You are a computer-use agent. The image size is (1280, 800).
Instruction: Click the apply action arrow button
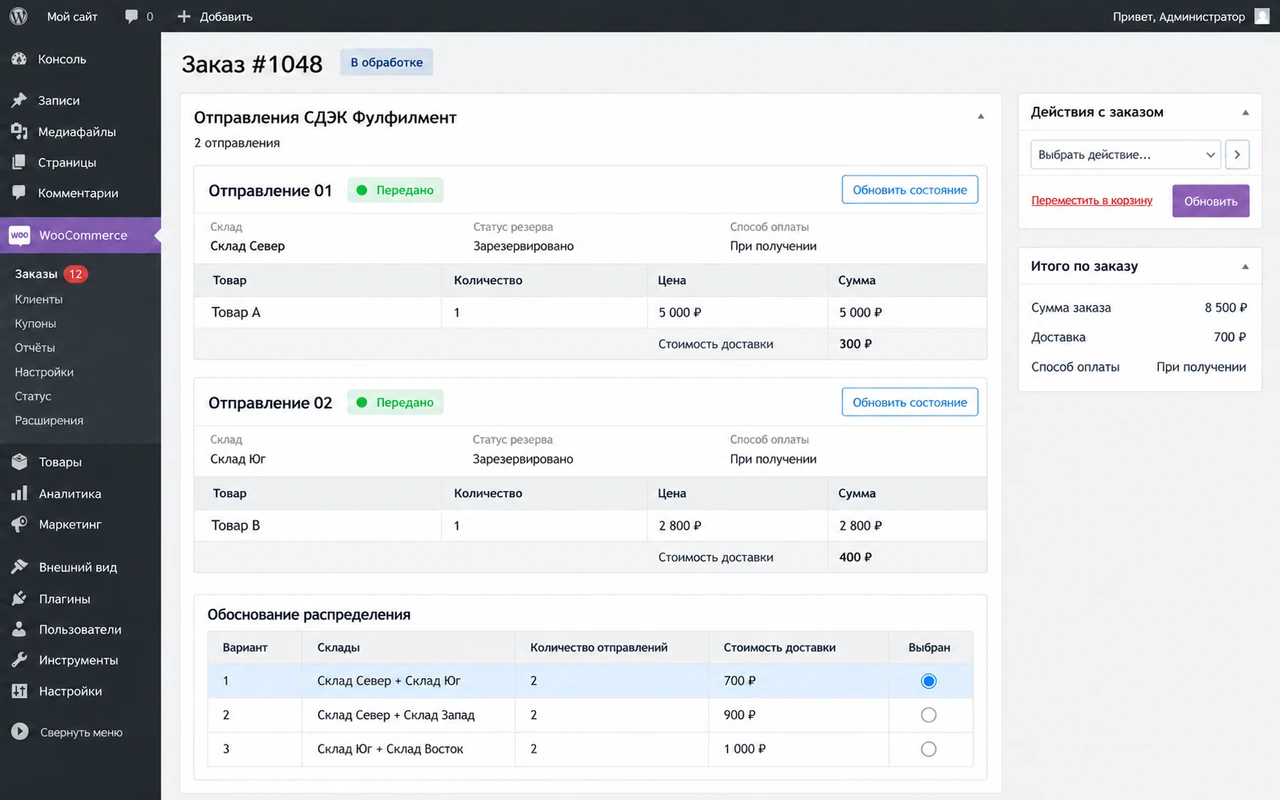[x=1237, y=155]
